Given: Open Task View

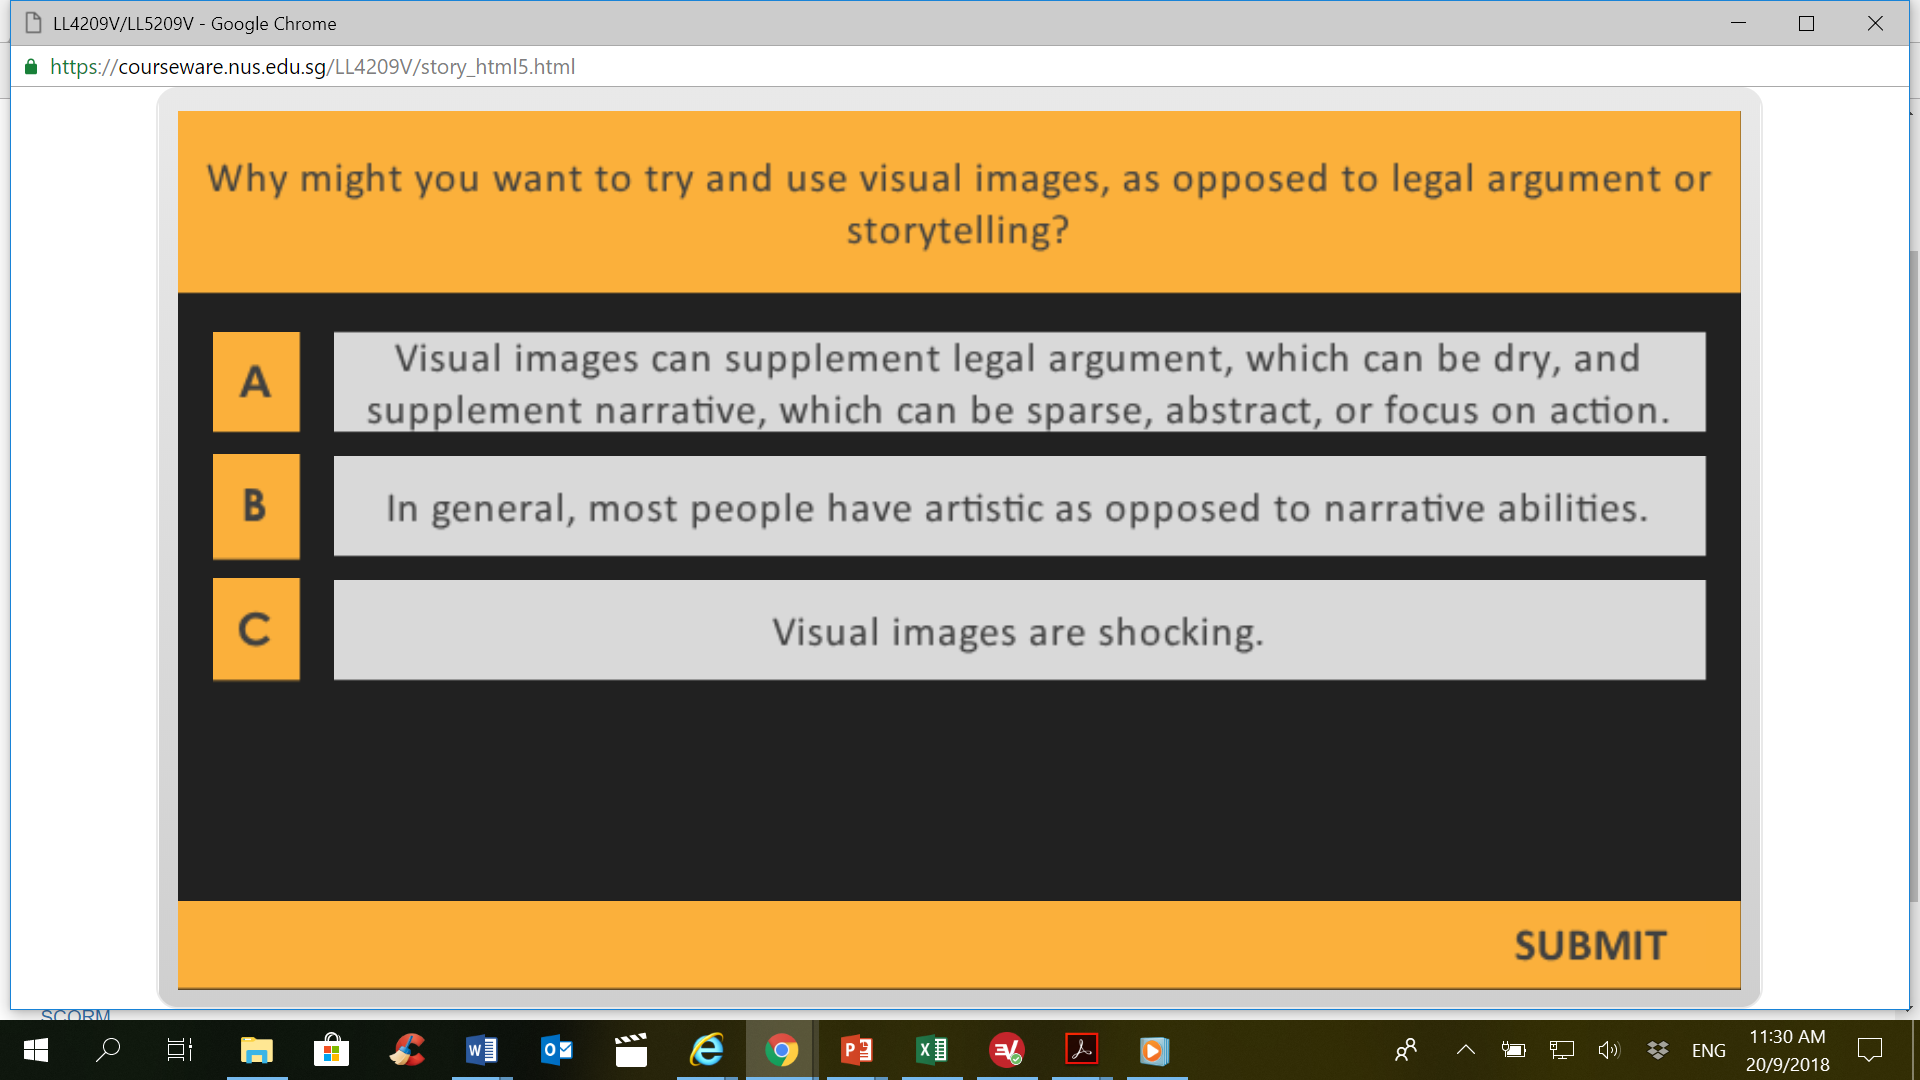Looking at the screenshot, I should (x=180, y=1050).
